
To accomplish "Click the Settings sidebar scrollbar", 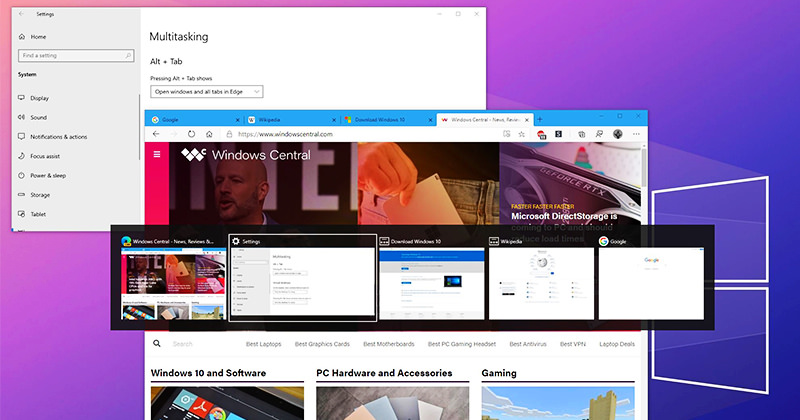I will [x=139, y=128].
